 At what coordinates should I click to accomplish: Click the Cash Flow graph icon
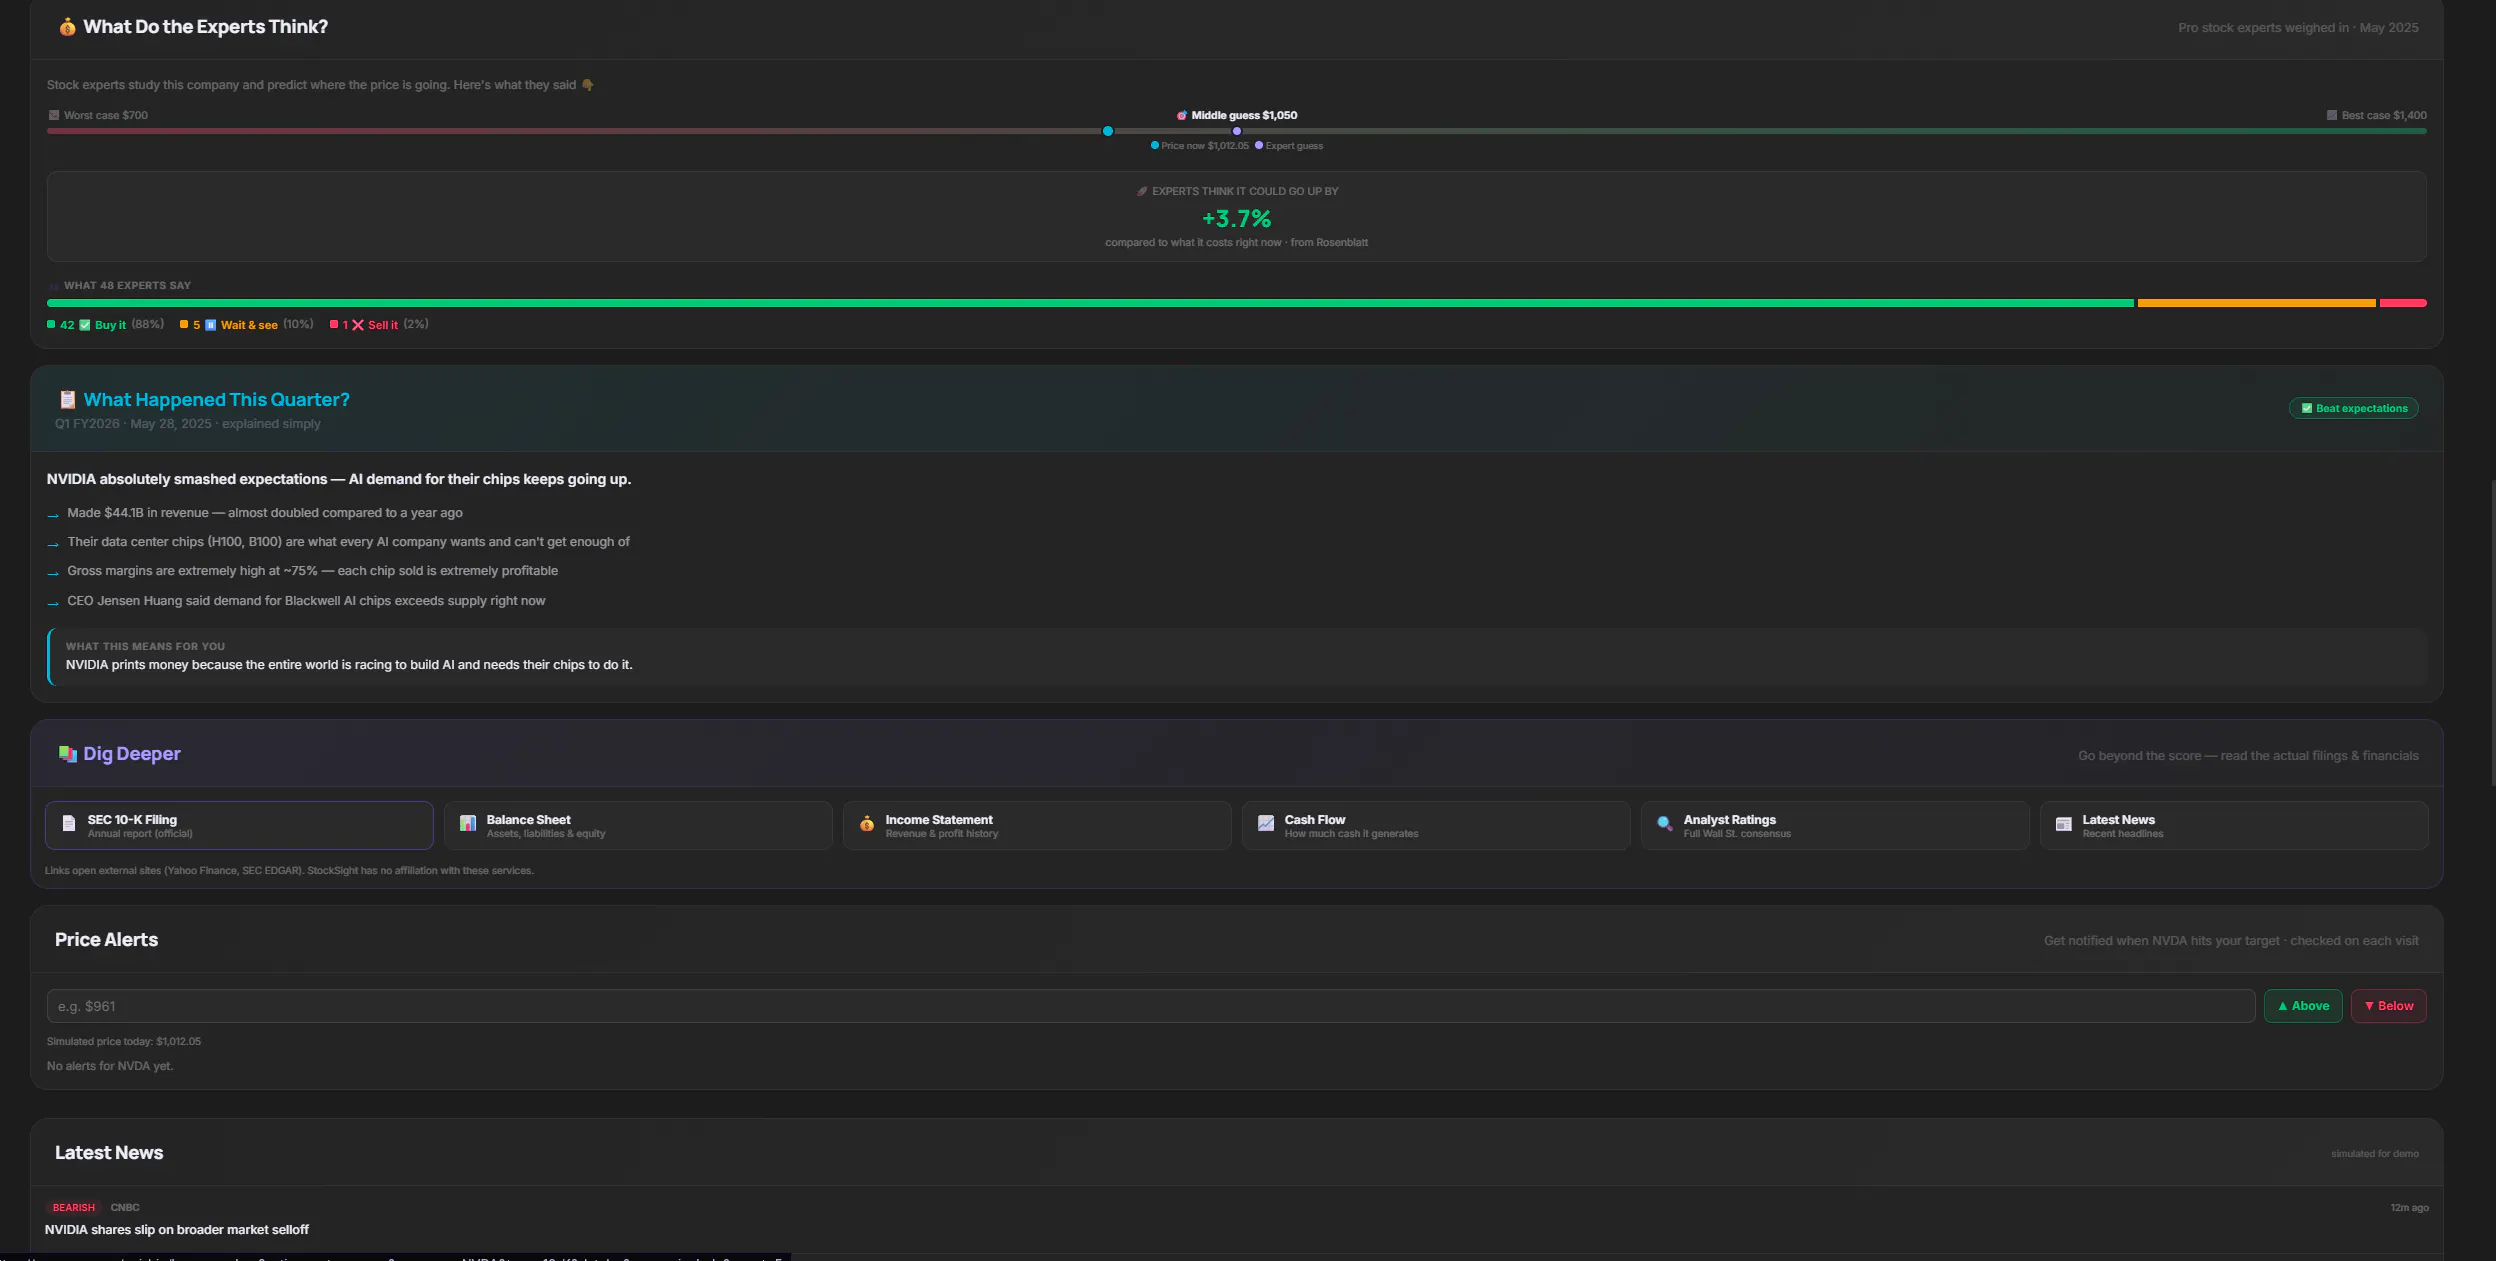coord(1266,823)
